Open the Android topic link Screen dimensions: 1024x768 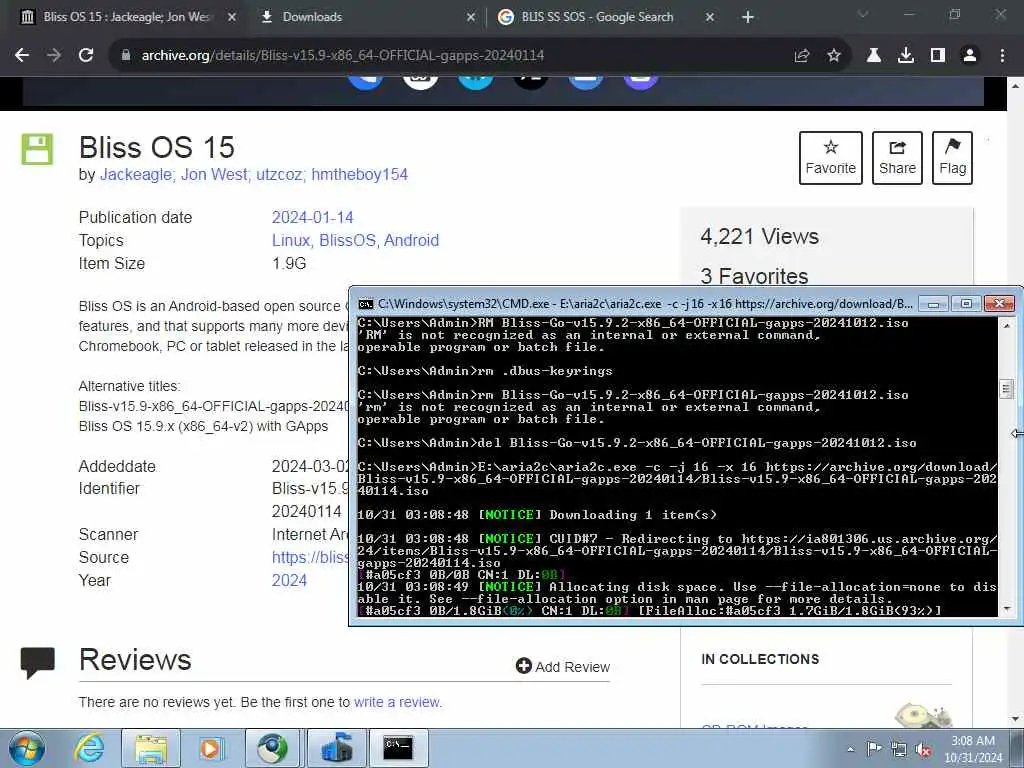click(411, 240)
